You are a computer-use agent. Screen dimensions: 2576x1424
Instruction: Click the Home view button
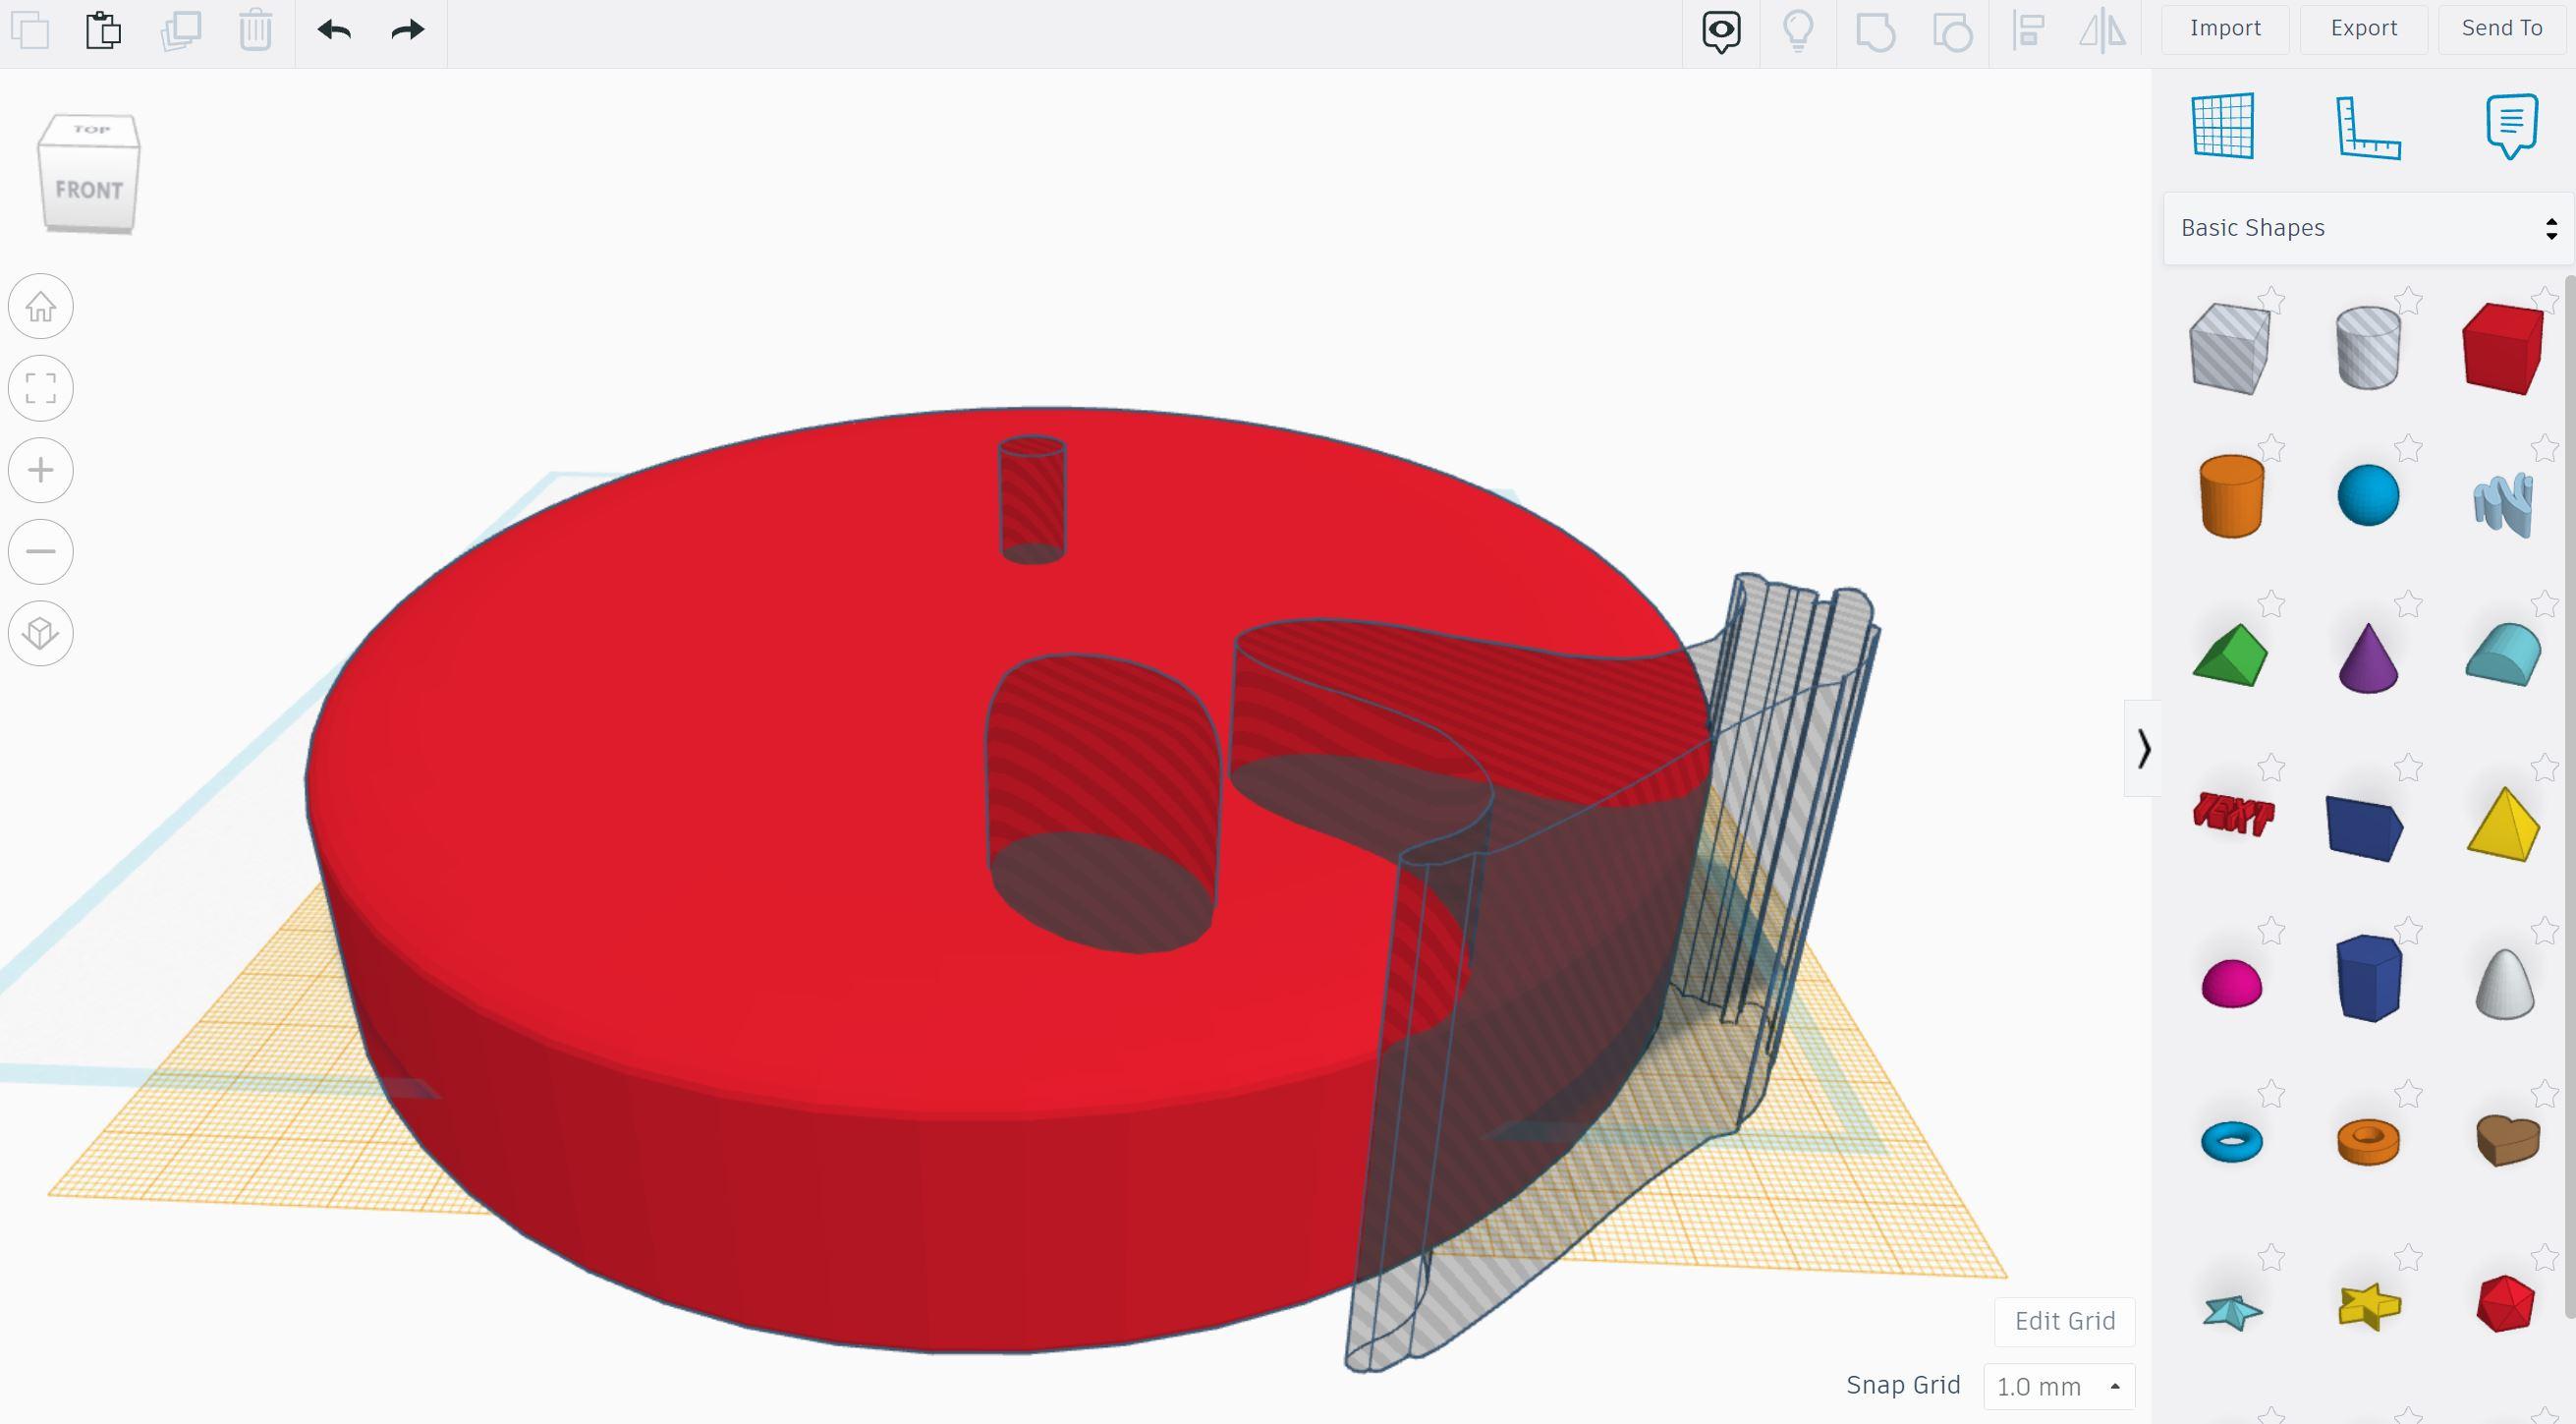pos(41,306)
